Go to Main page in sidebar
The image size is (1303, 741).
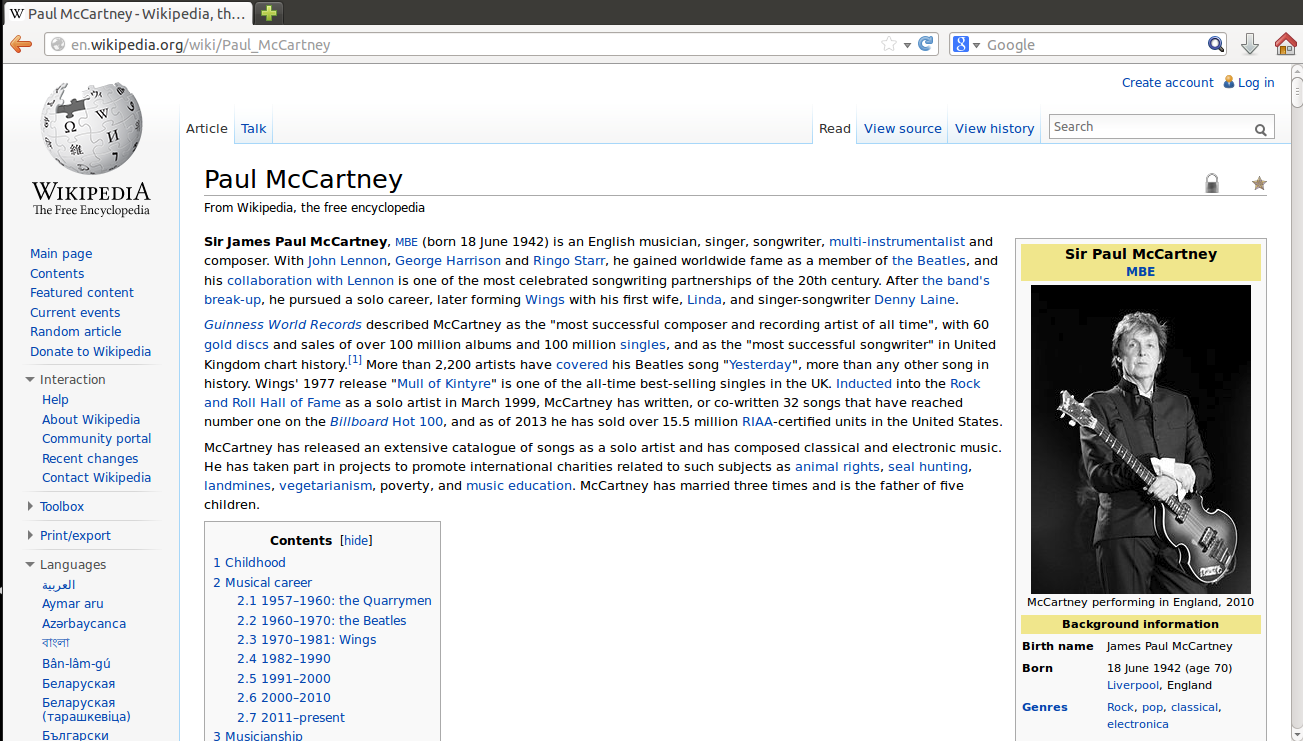click(61, 254)
